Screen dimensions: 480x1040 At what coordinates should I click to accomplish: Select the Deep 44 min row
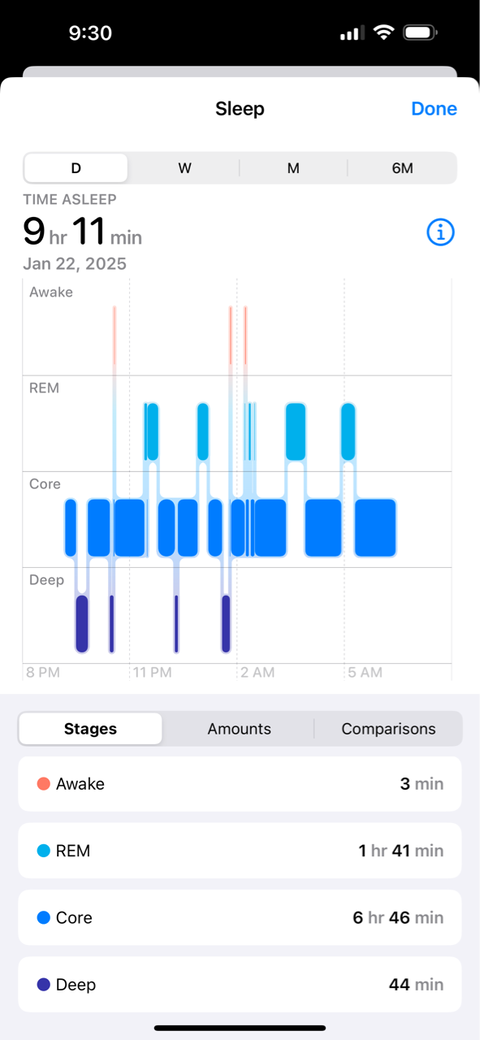[x=239, y=985]
